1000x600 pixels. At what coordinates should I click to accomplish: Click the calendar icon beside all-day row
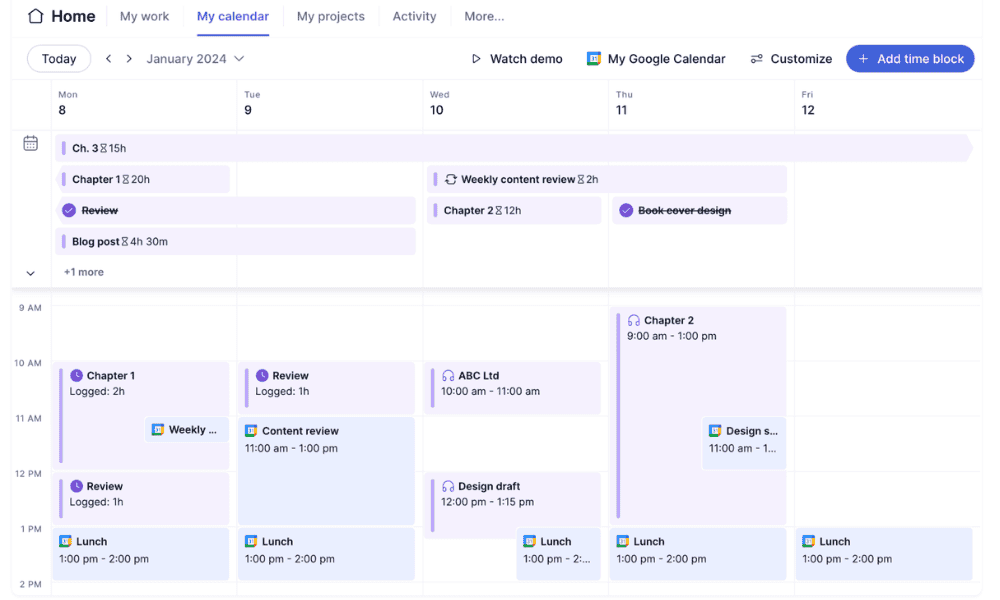coord(31,143)
